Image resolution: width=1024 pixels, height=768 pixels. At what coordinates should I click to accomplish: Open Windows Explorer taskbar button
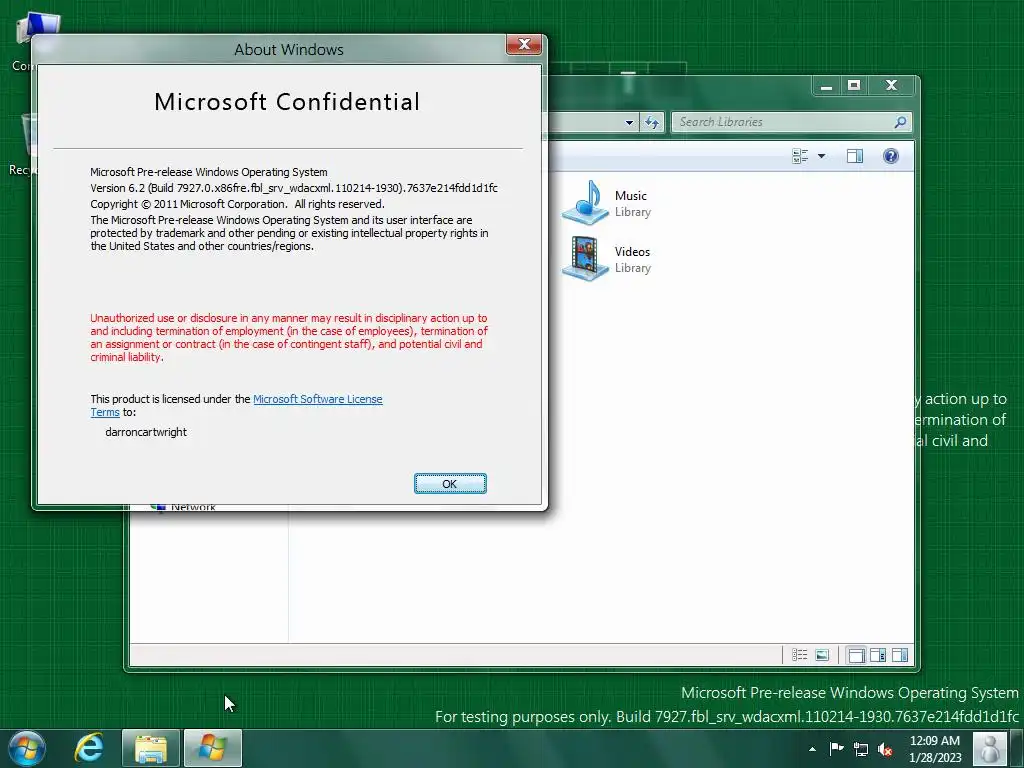151,748
